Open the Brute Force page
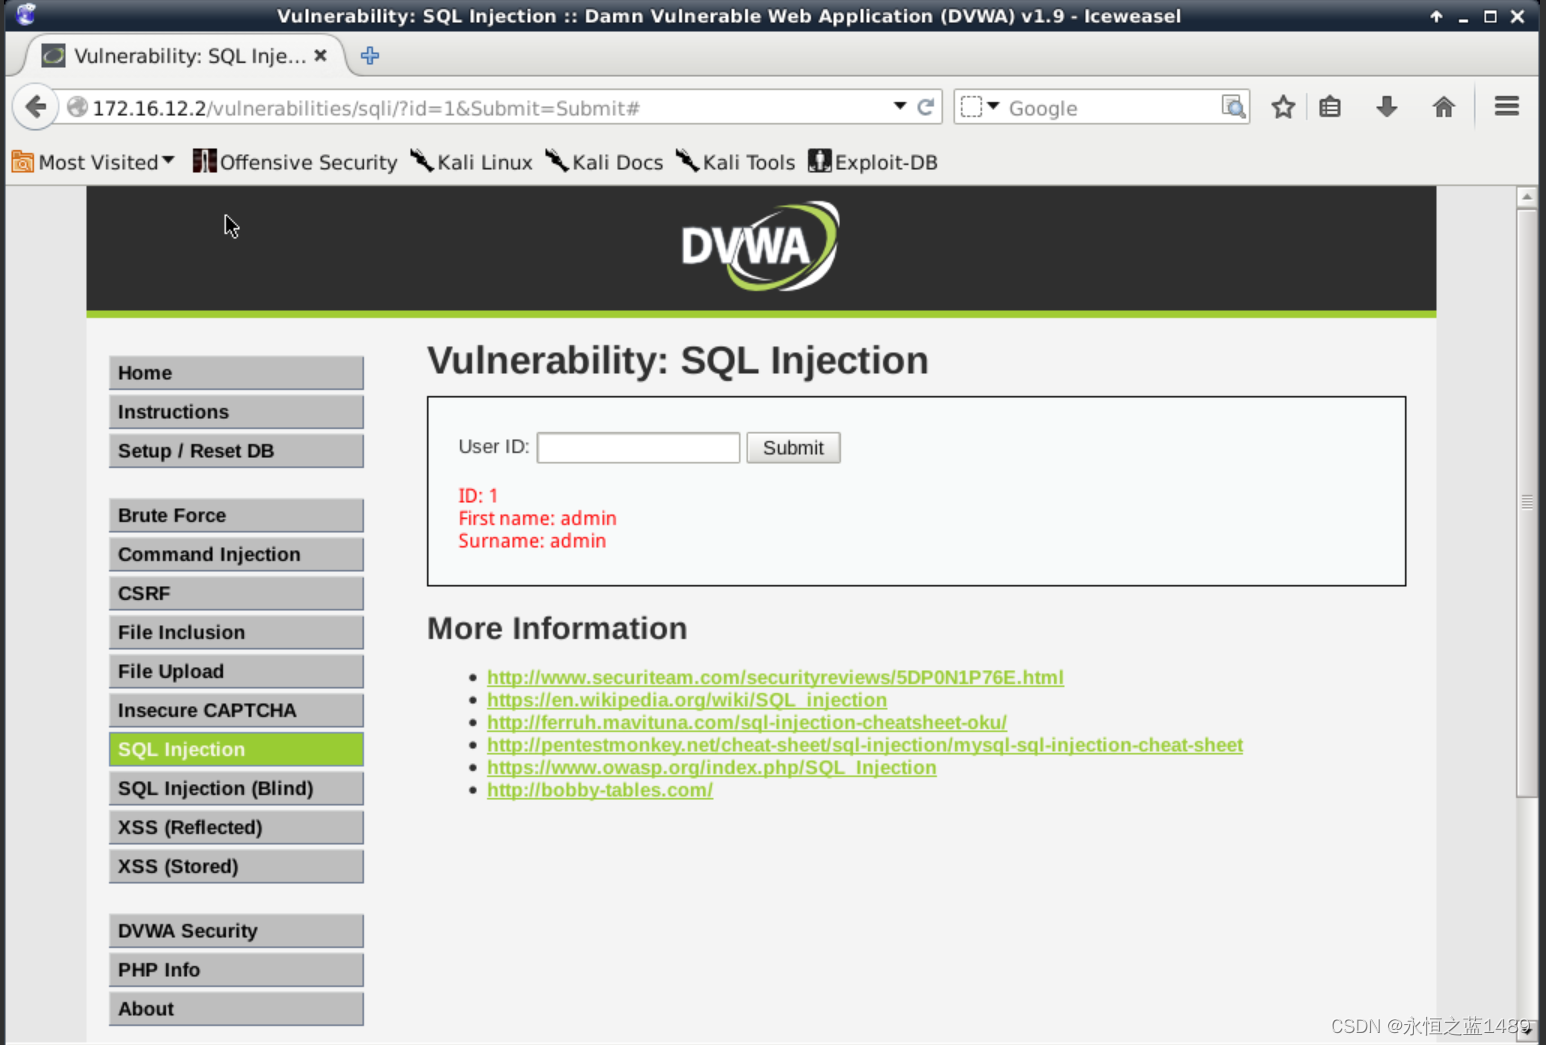Viewport: 1546px width, 1045px height. (x=236, y=516)
